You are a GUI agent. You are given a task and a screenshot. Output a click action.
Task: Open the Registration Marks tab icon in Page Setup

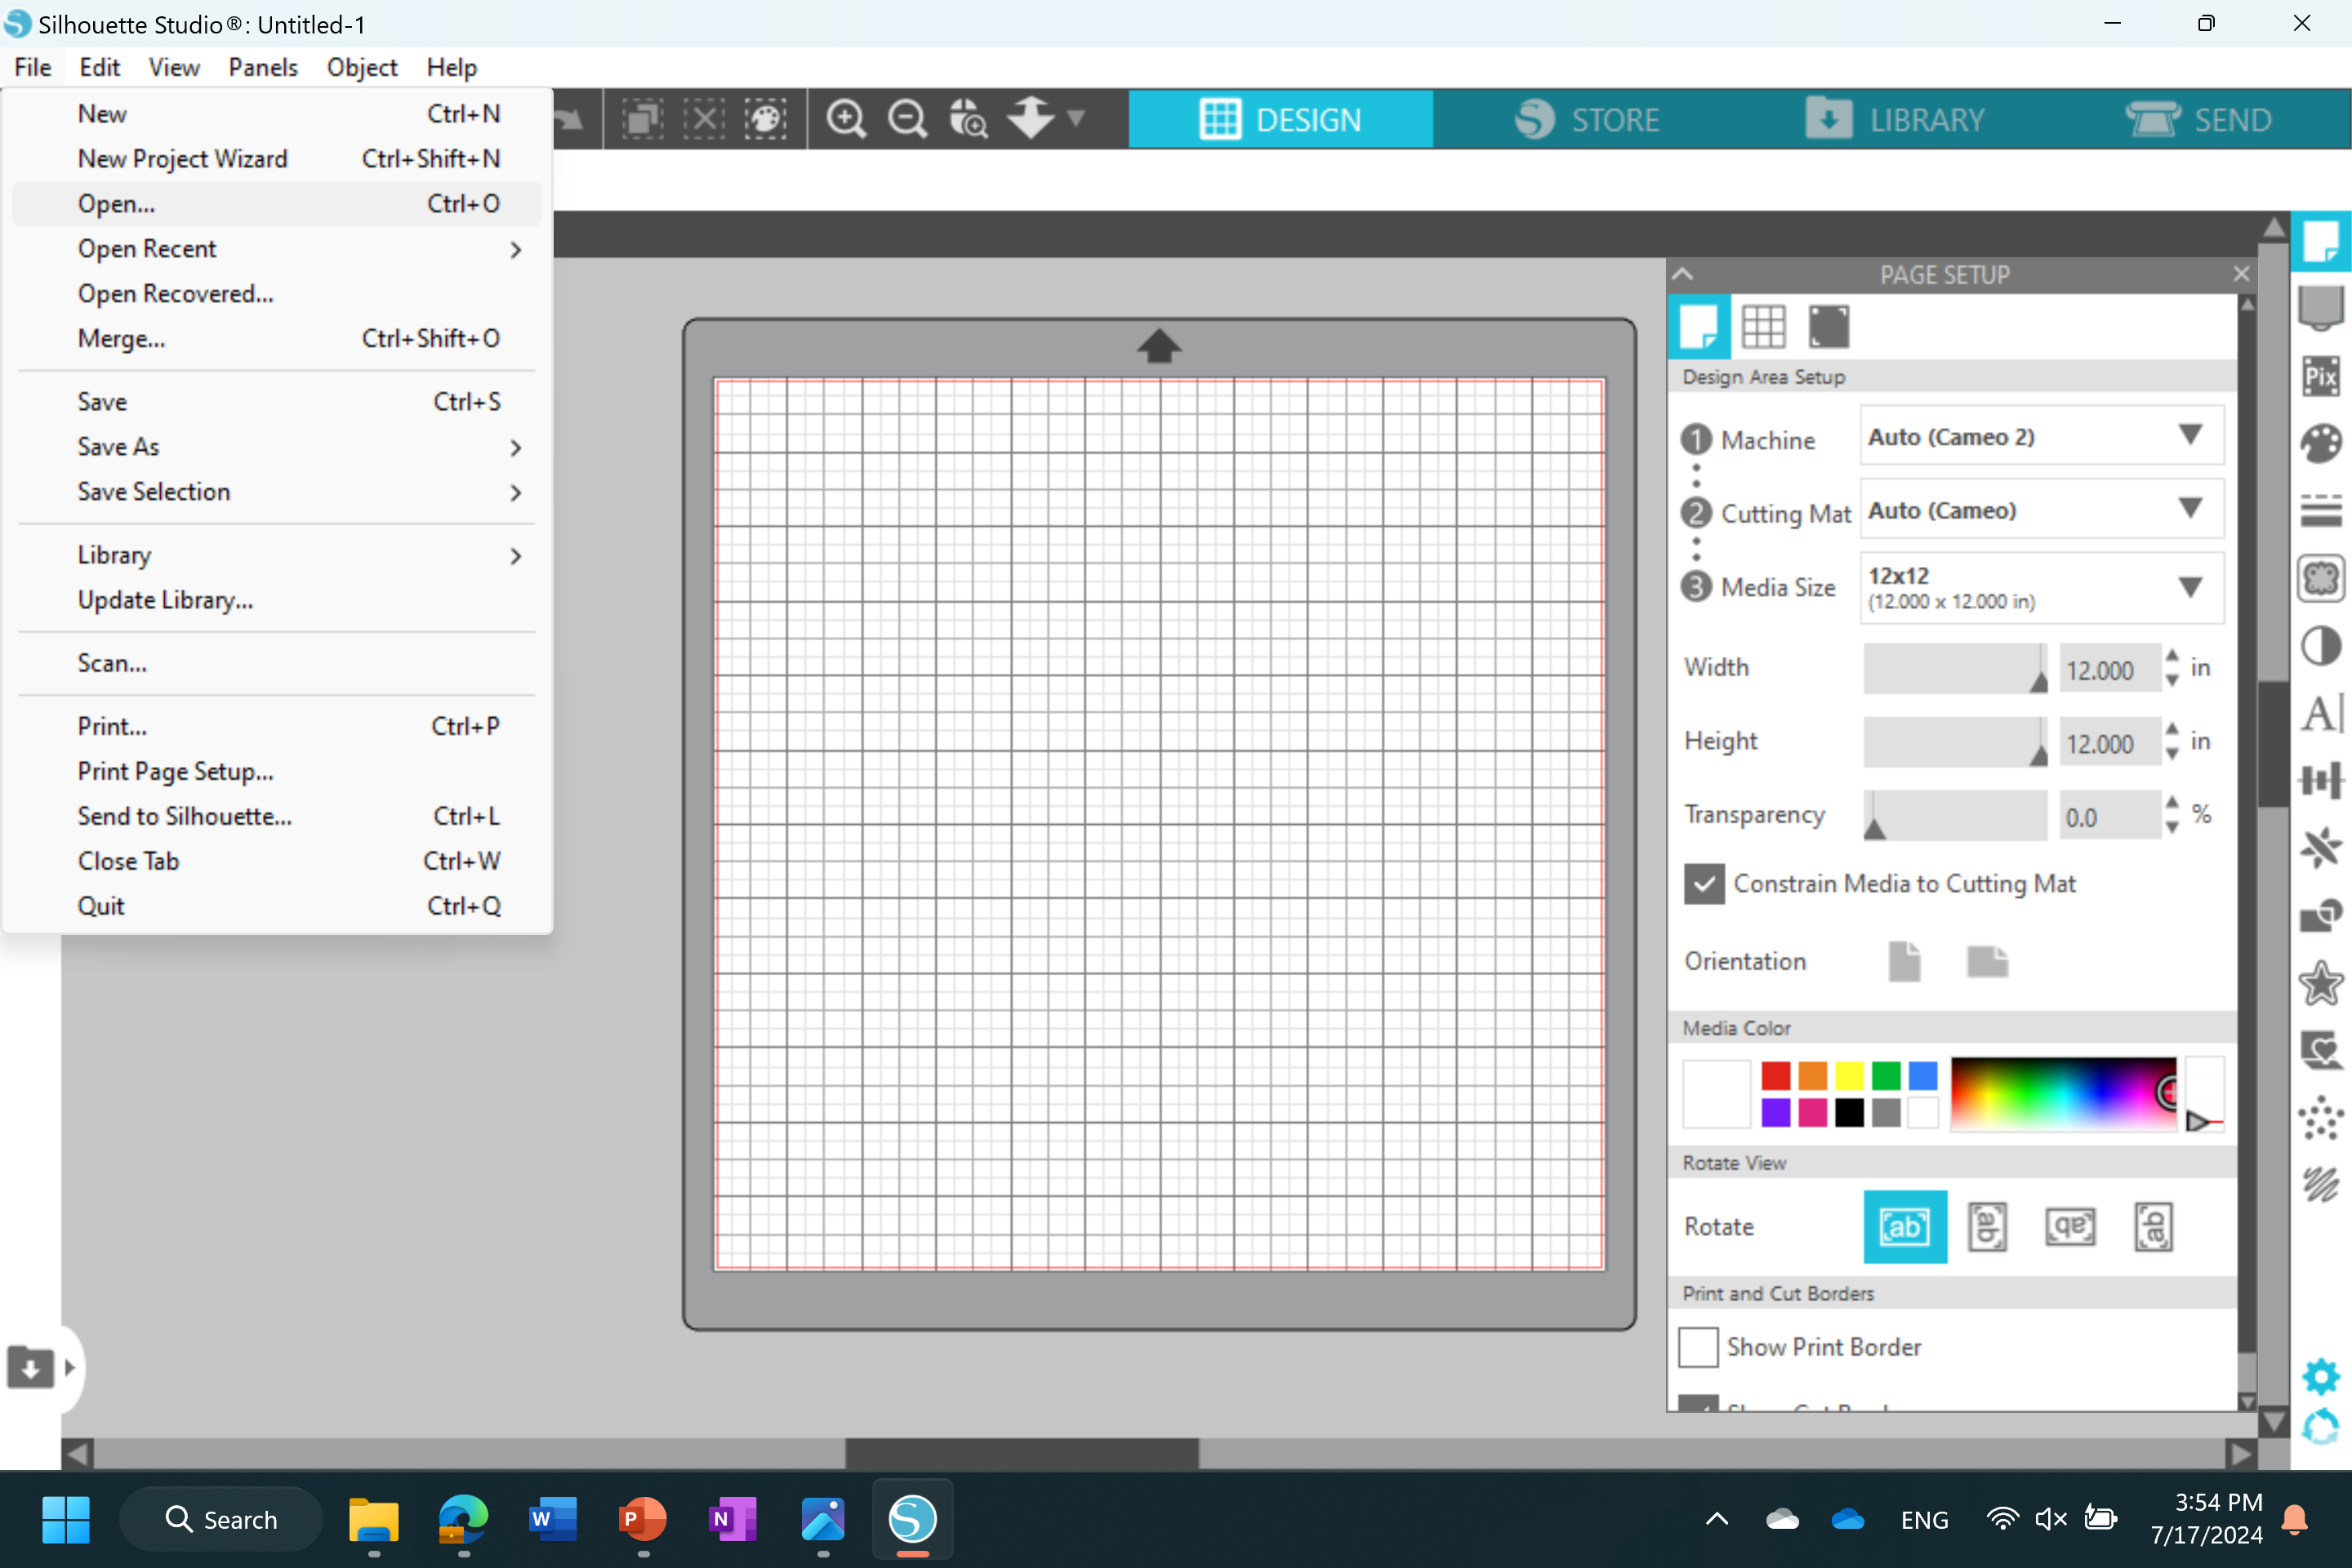pyautogui.click(x=1829, y=326)
